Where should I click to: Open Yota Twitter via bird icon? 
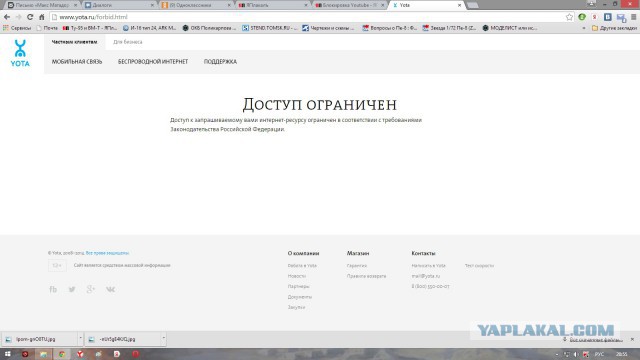point(72,289)
